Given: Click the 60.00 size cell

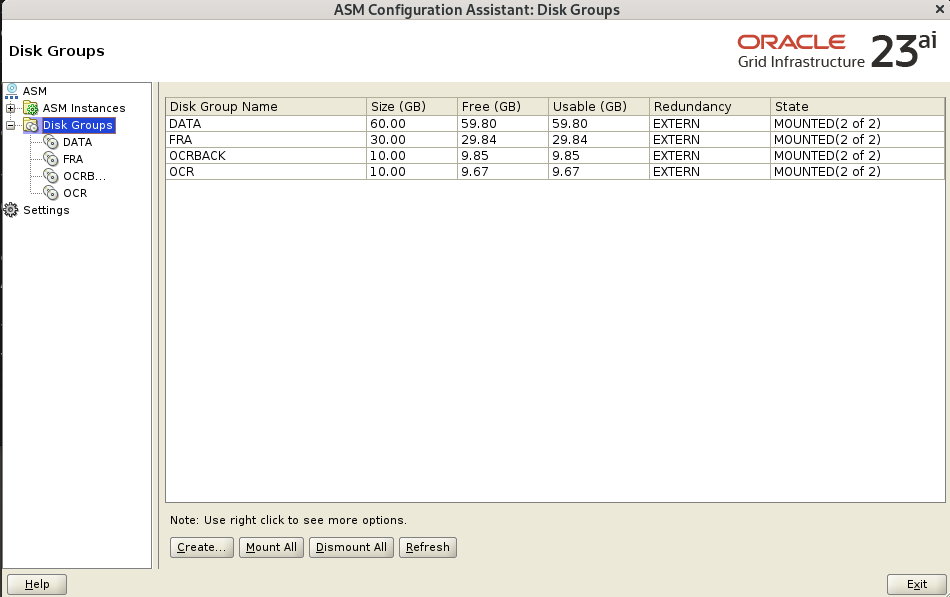Looking at the screenshot, I should point(412,124).
